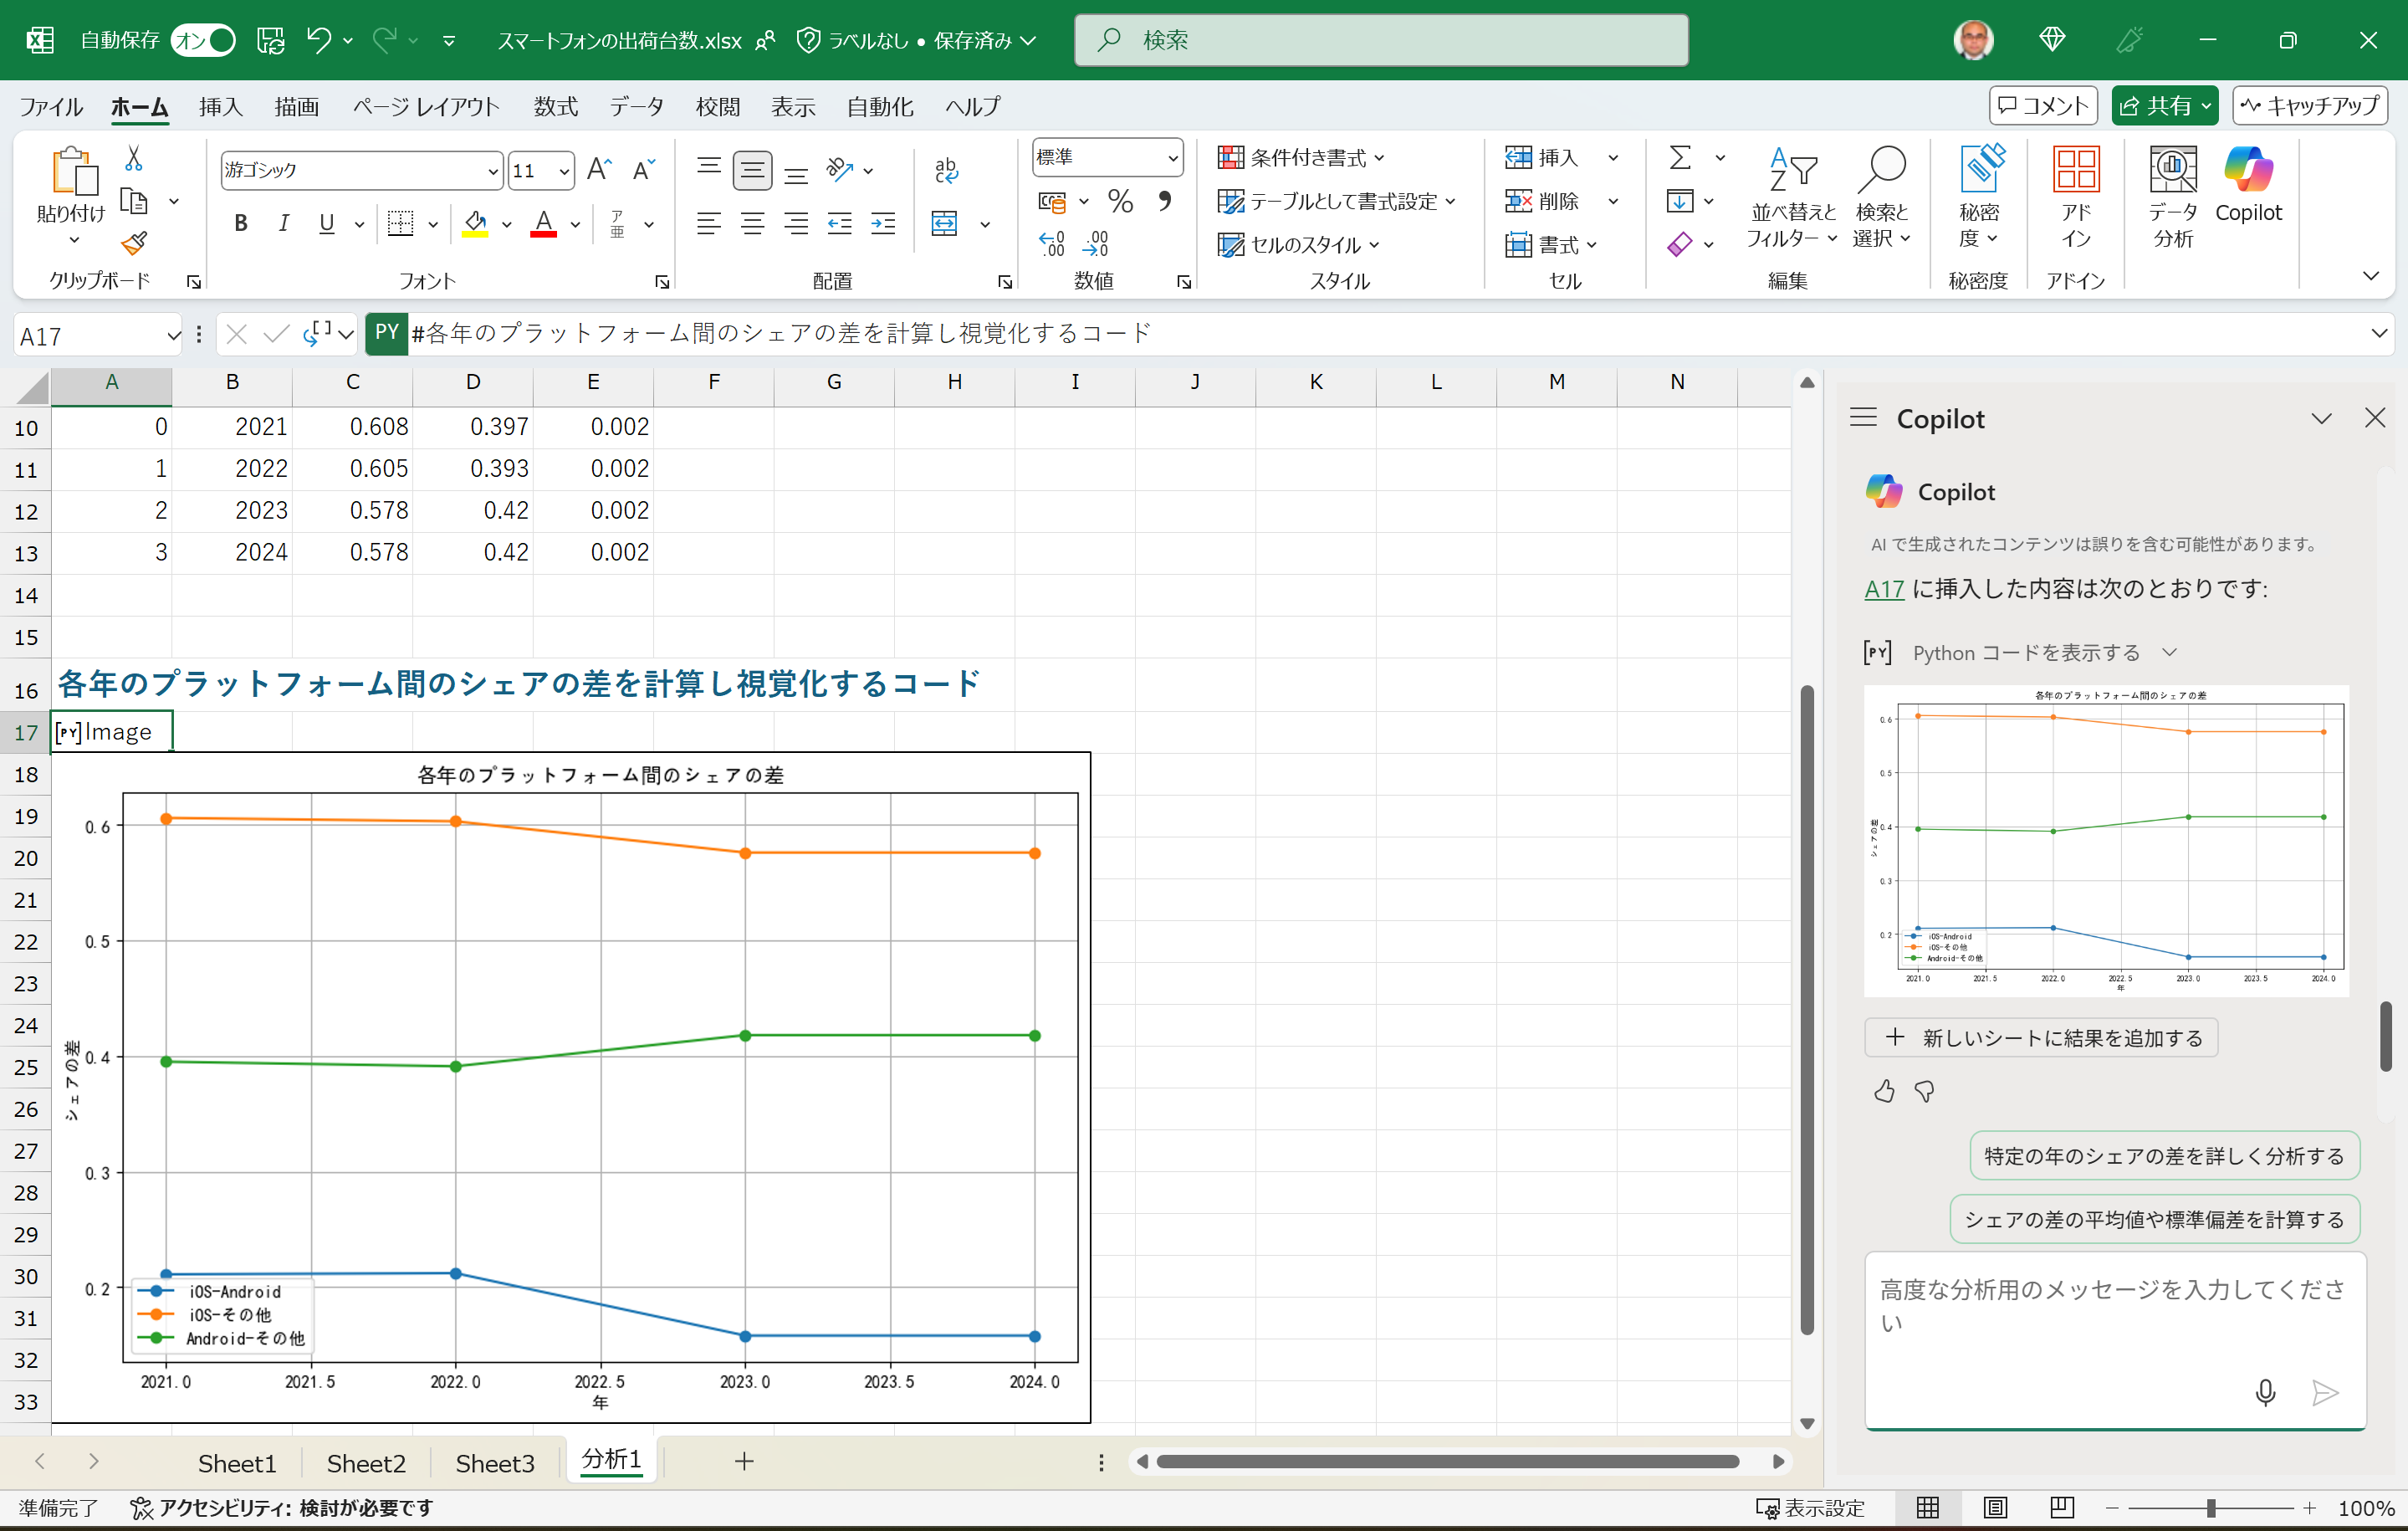
Task: Click the AutoSum (Σ) icon
Action: coord(1683,157)
